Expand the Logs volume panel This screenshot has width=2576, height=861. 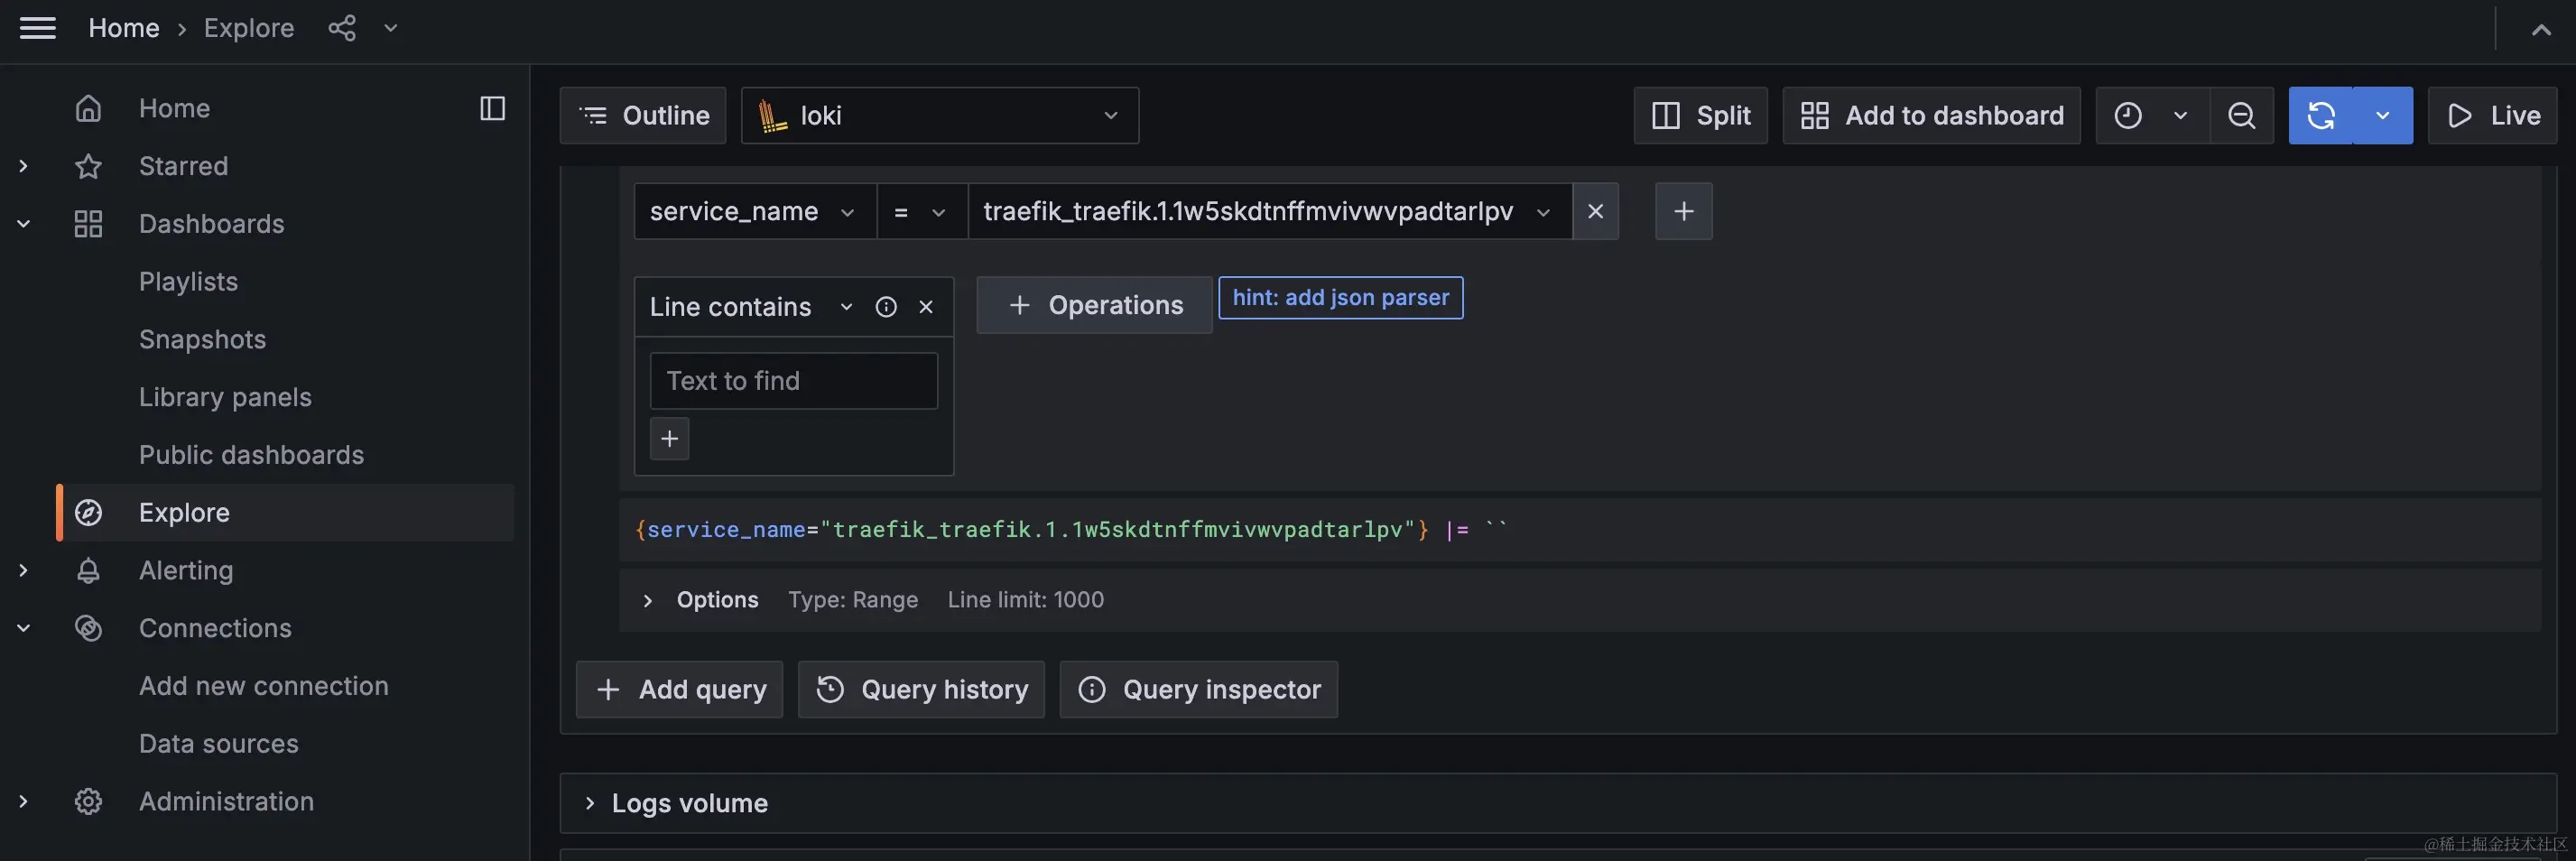pos(590,803)
